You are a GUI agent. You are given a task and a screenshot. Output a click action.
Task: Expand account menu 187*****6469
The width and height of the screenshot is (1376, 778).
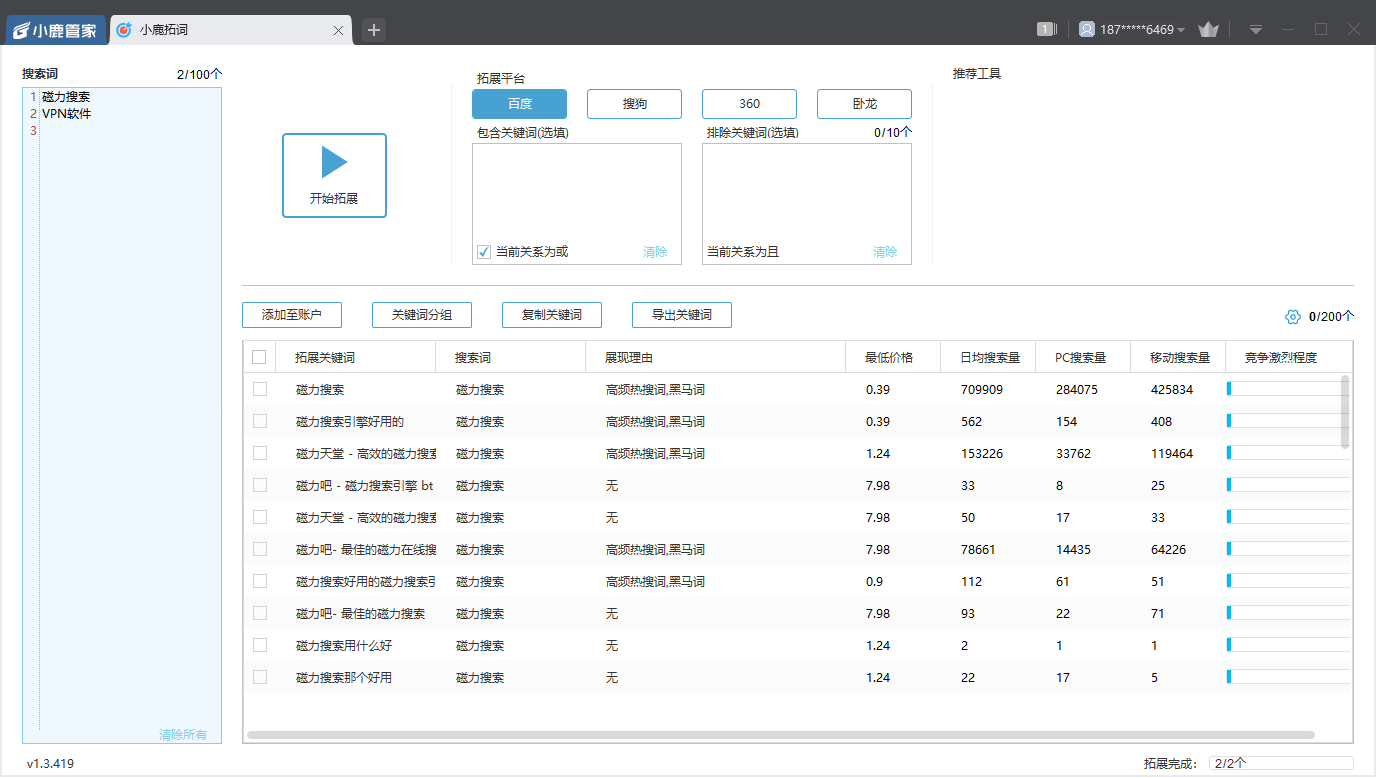pyautogui.click(x=1142, y=30)
